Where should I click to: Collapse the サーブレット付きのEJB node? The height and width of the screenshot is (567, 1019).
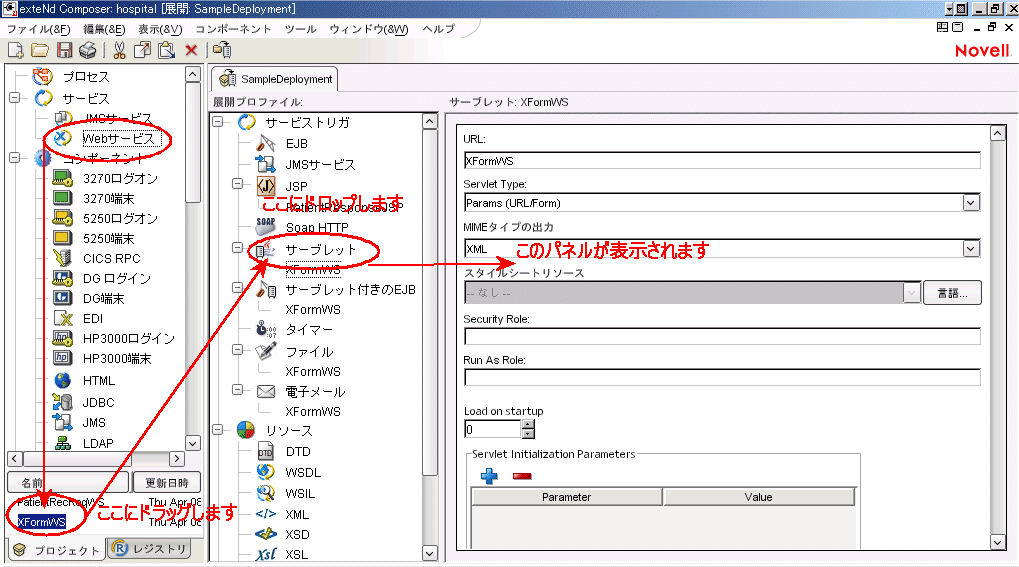coord(238,288)
